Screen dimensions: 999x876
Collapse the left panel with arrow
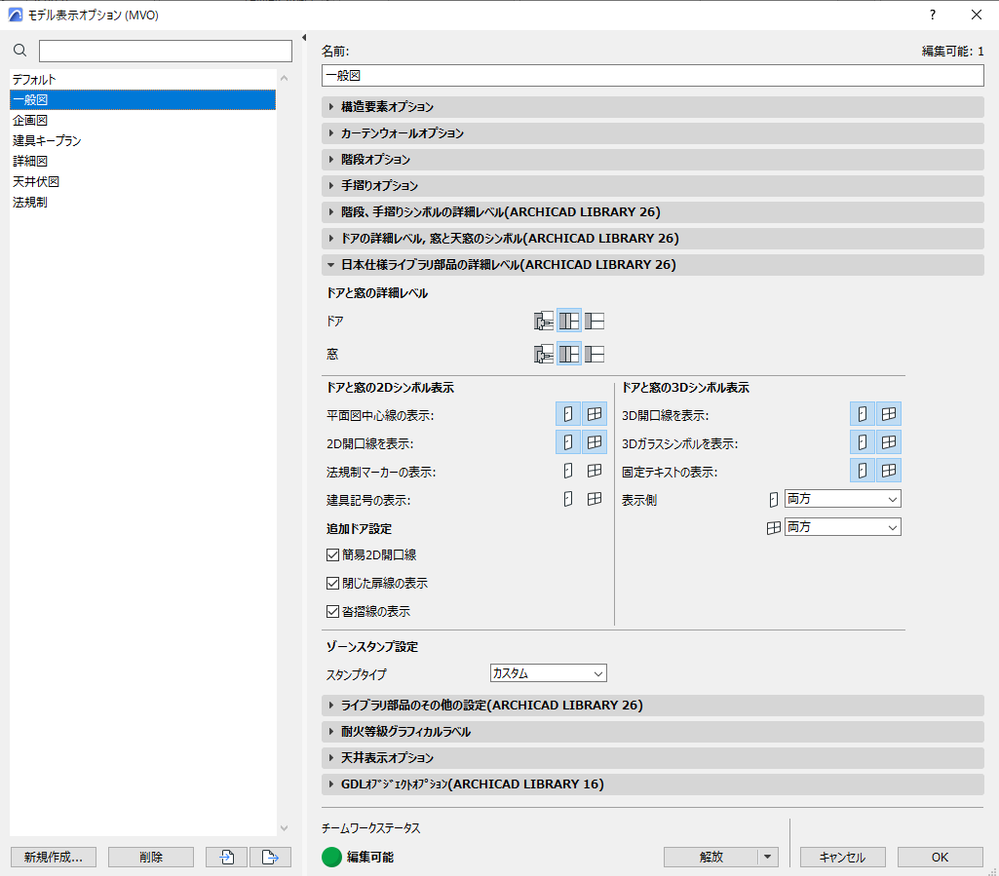pyautogui.click(x=304, y=38)
